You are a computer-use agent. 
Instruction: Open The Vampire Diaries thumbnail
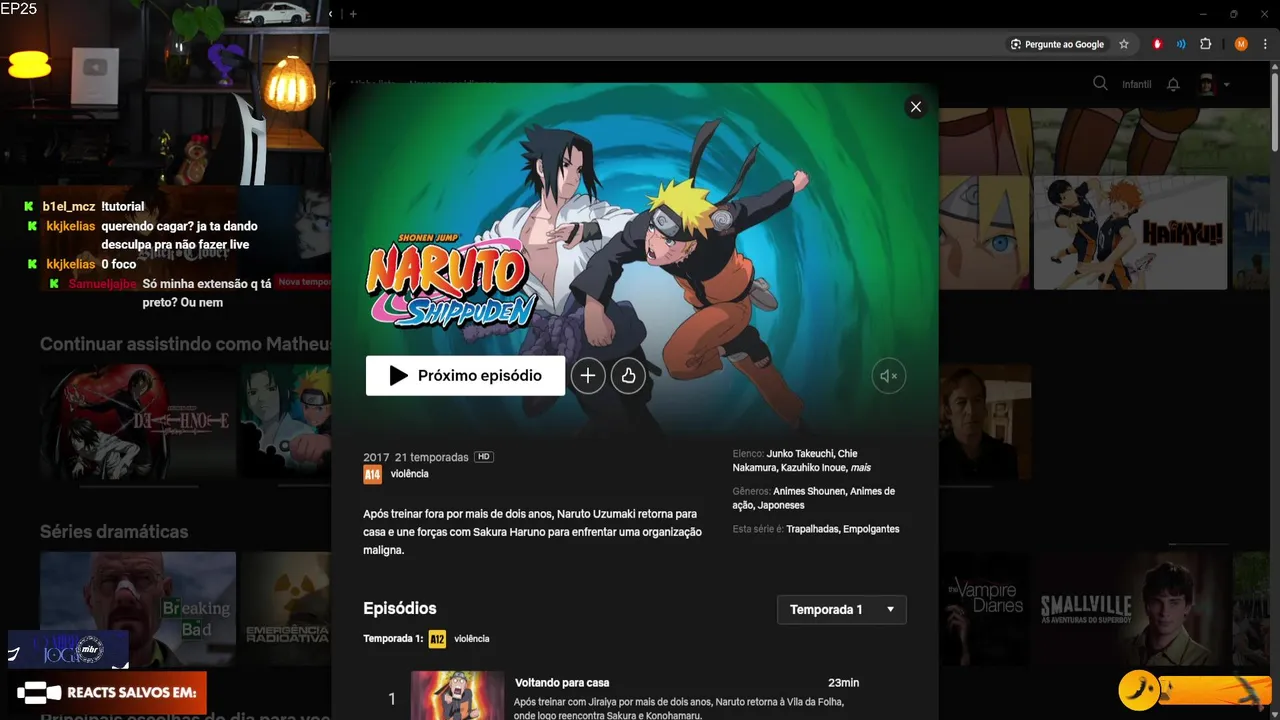tap(984, 609)
